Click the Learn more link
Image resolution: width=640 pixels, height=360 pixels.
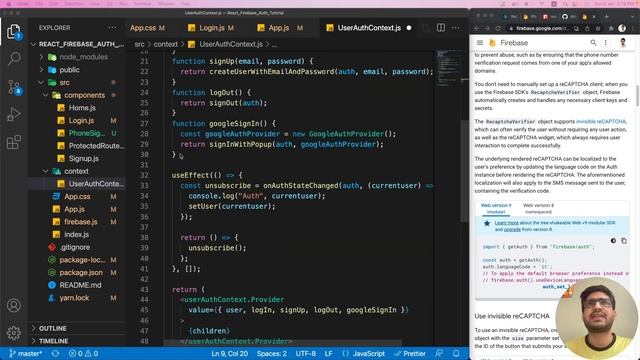pos(507,223)
